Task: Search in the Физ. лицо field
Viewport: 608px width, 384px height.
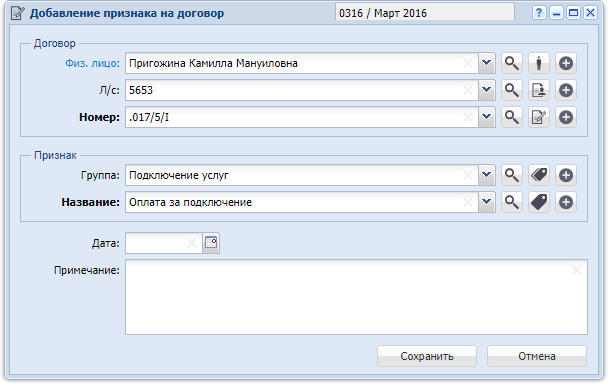Action: pos(512,63)
